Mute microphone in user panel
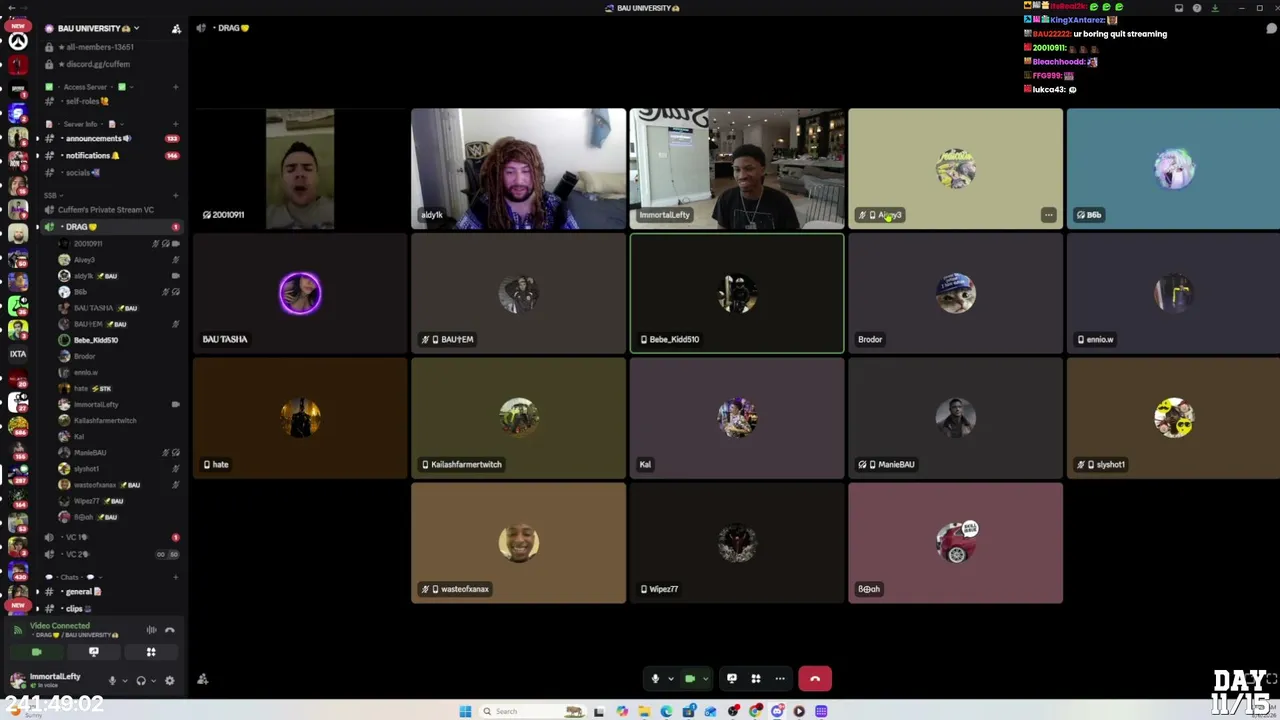Image resolution: width=1280 pixels, height=720 pixels. pos(112,681)
